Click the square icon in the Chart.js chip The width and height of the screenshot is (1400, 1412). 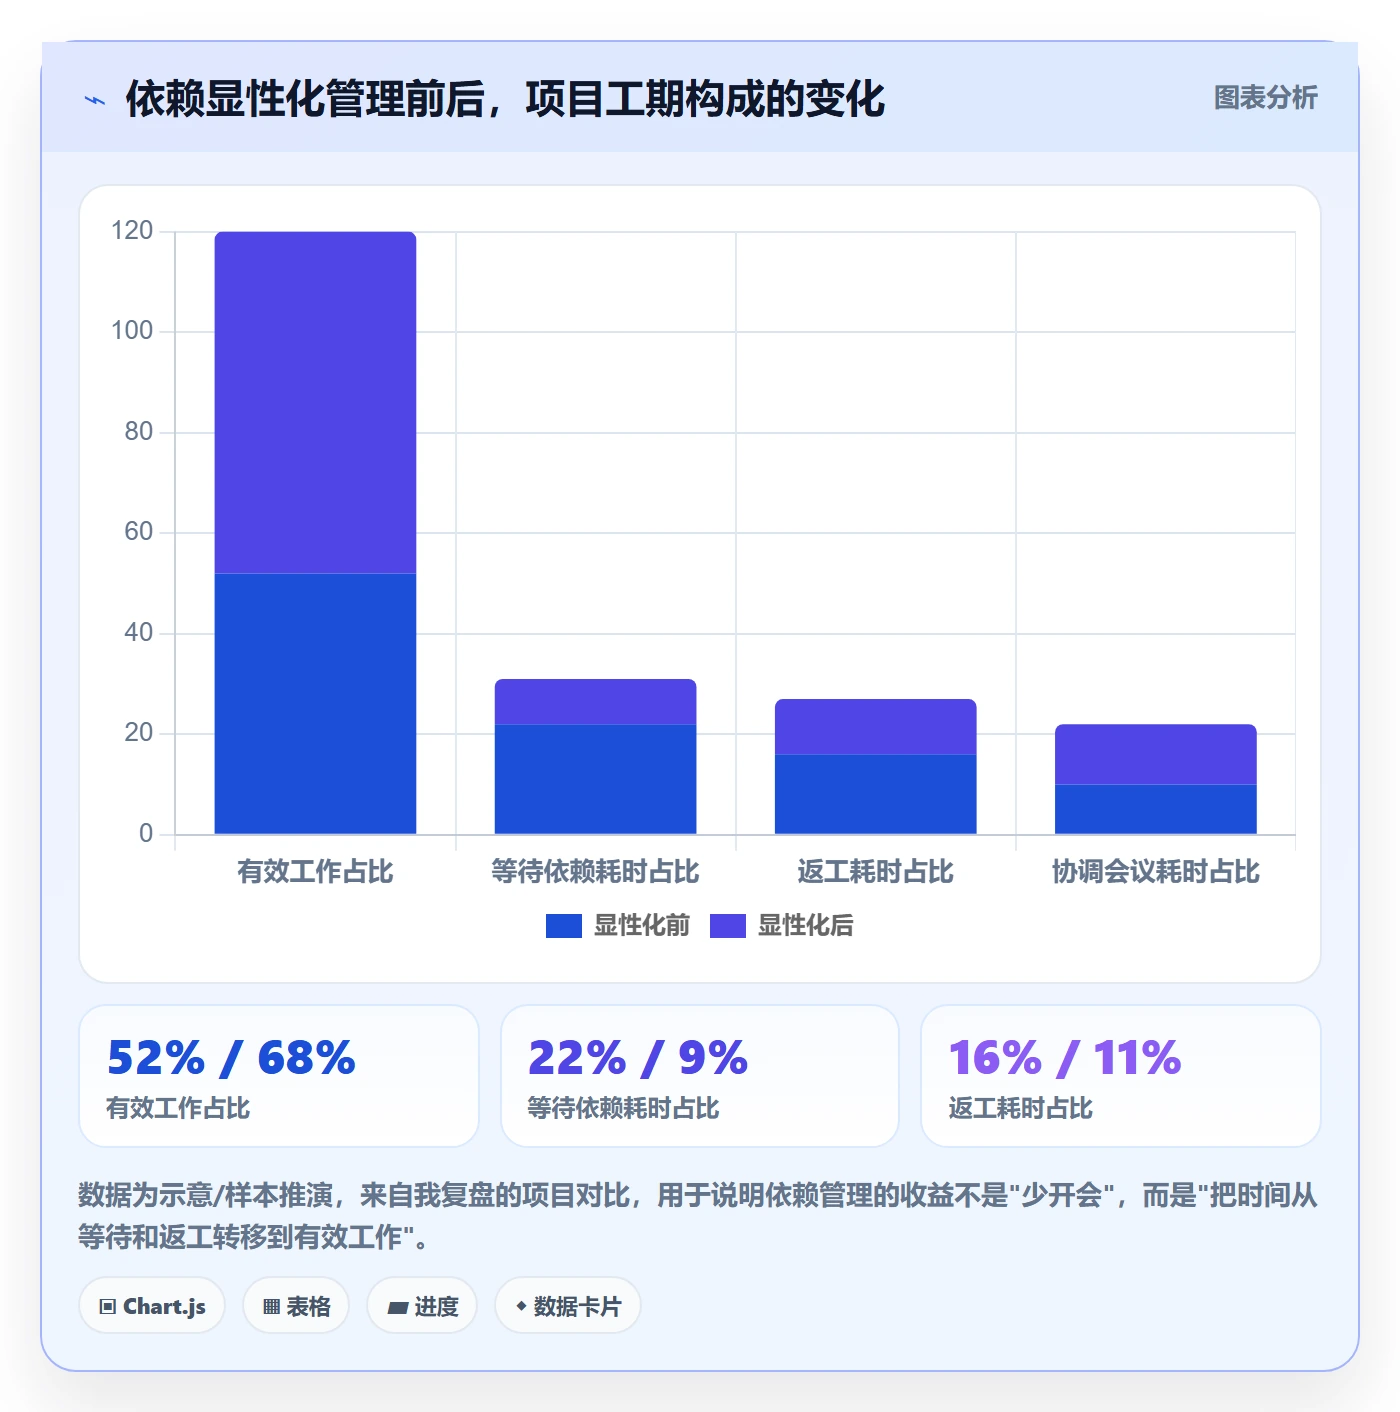tap(108, 1307)
